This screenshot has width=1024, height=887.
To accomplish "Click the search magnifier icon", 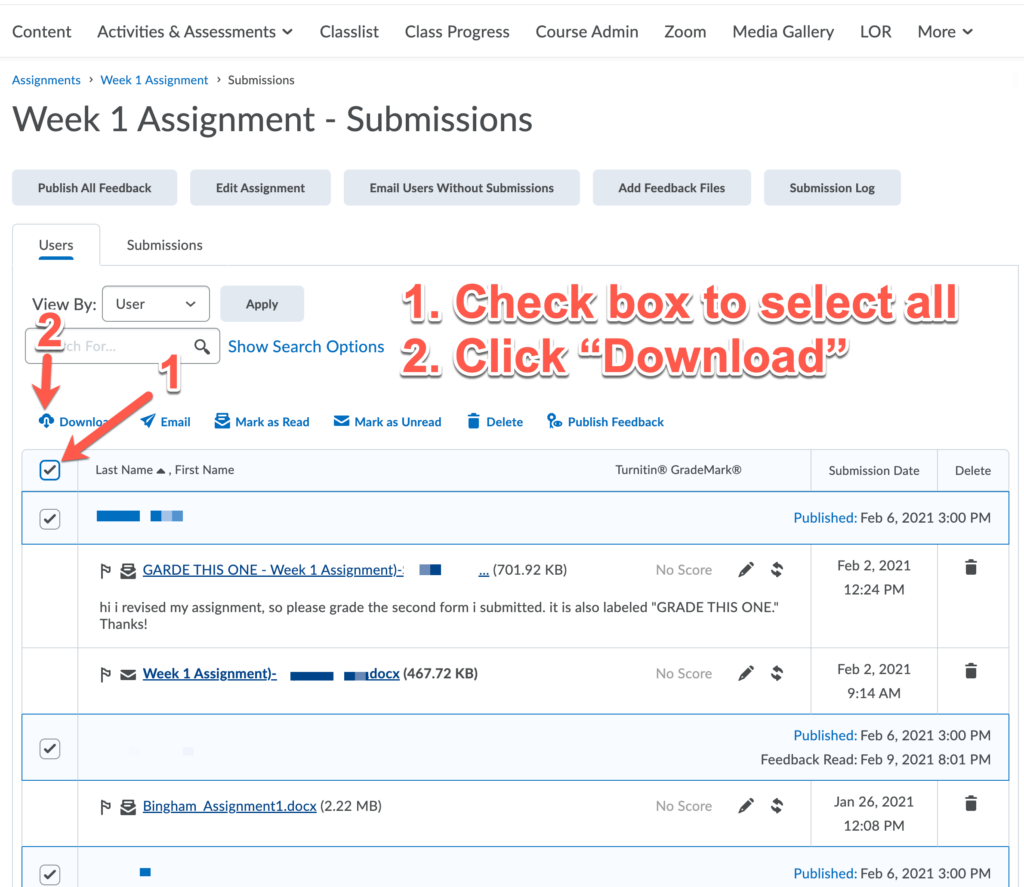I will coord(203,347).
